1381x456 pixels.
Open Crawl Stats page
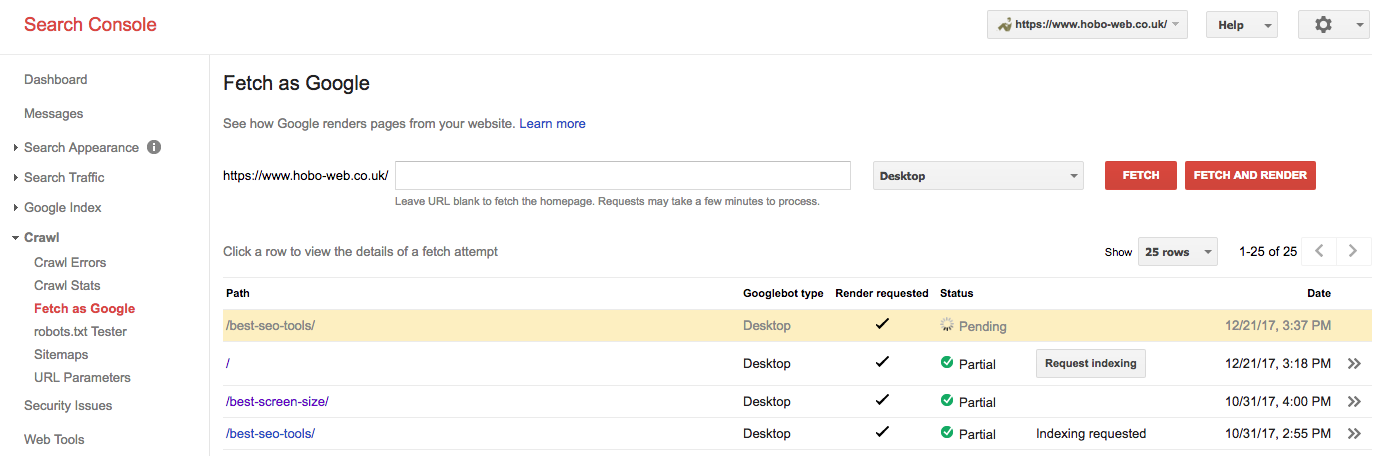click(x=67, y=285)
